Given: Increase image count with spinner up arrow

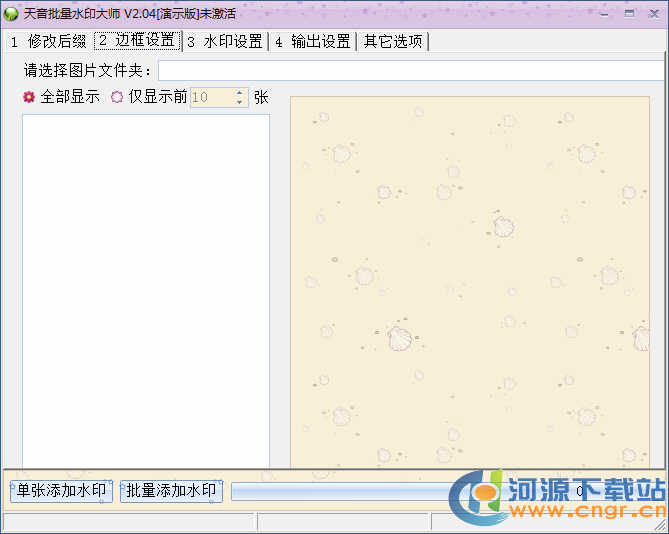Looking at the screenshot, I should coord(239,93).
